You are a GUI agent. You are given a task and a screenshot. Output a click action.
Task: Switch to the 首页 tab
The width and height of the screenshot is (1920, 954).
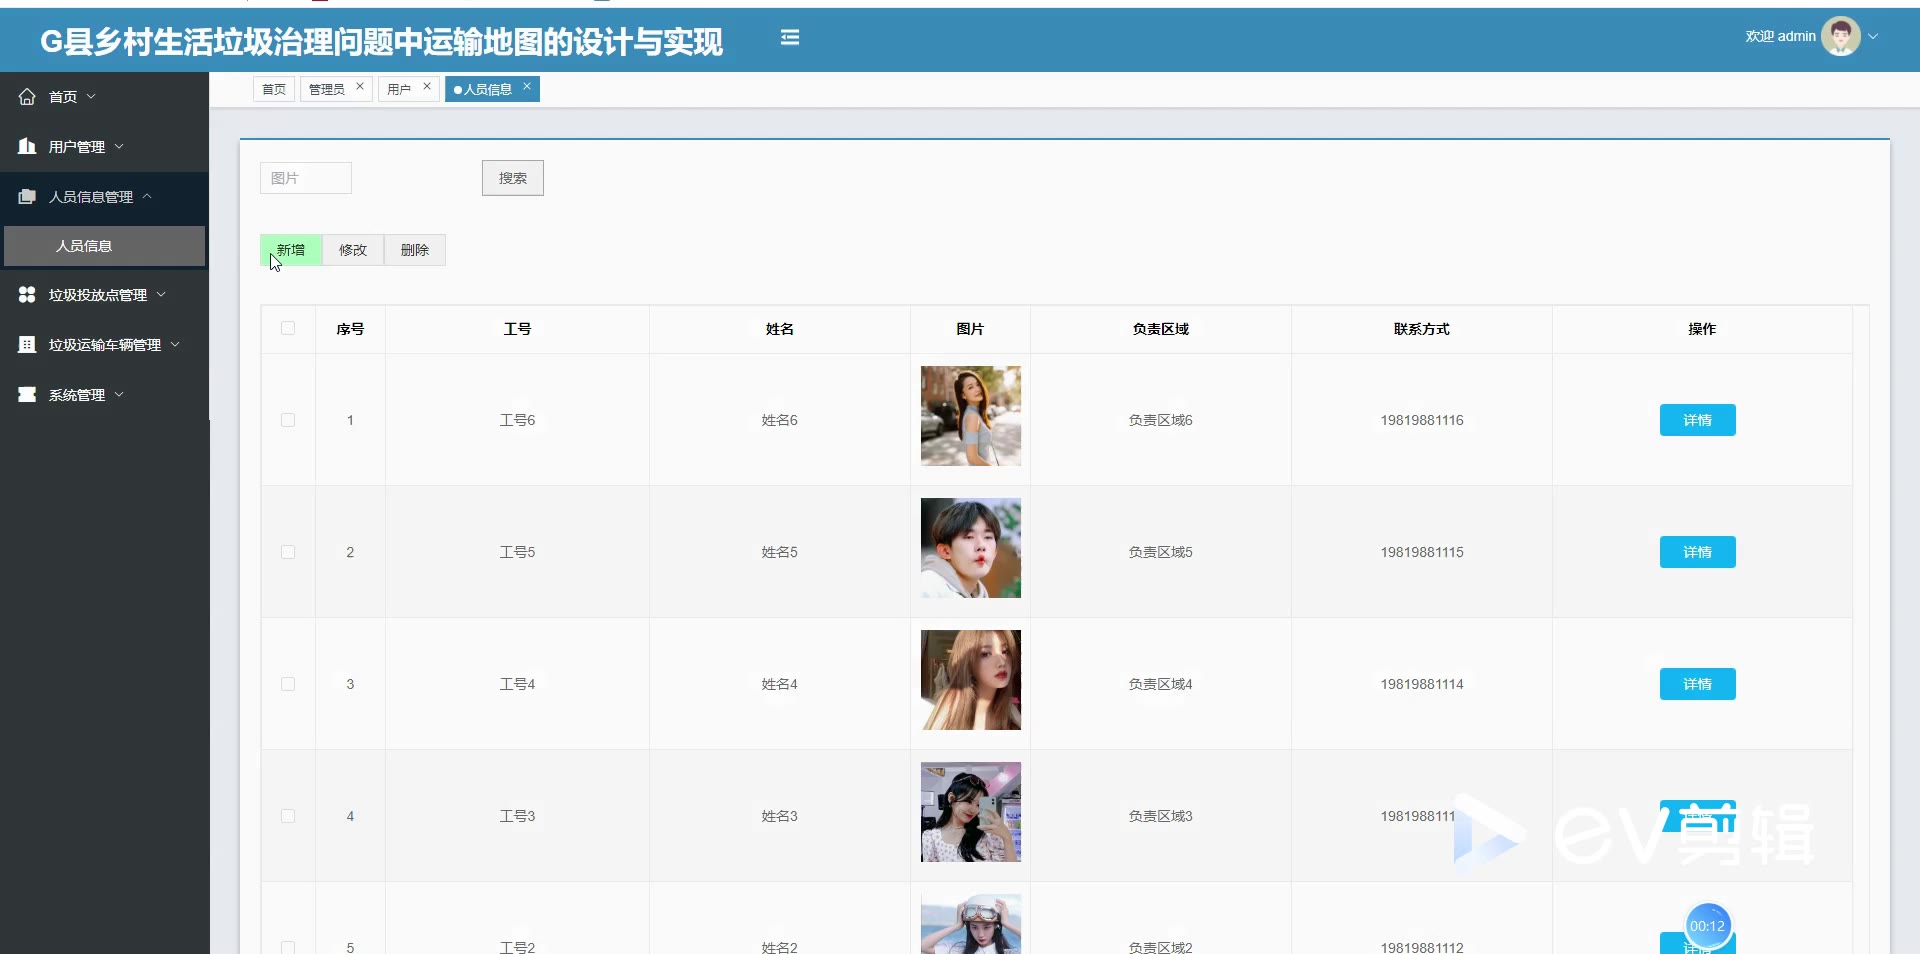[x=274, y=89]
